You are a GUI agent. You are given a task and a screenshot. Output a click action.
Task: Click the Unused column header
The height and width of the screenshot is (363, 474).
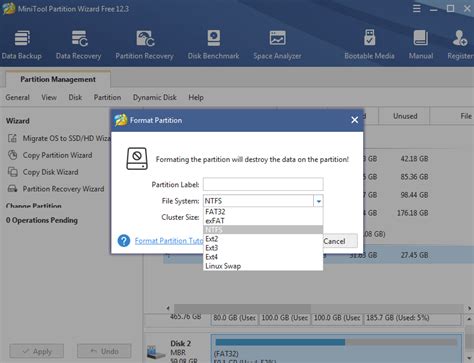pyautogui.click(x=405, y=116)
